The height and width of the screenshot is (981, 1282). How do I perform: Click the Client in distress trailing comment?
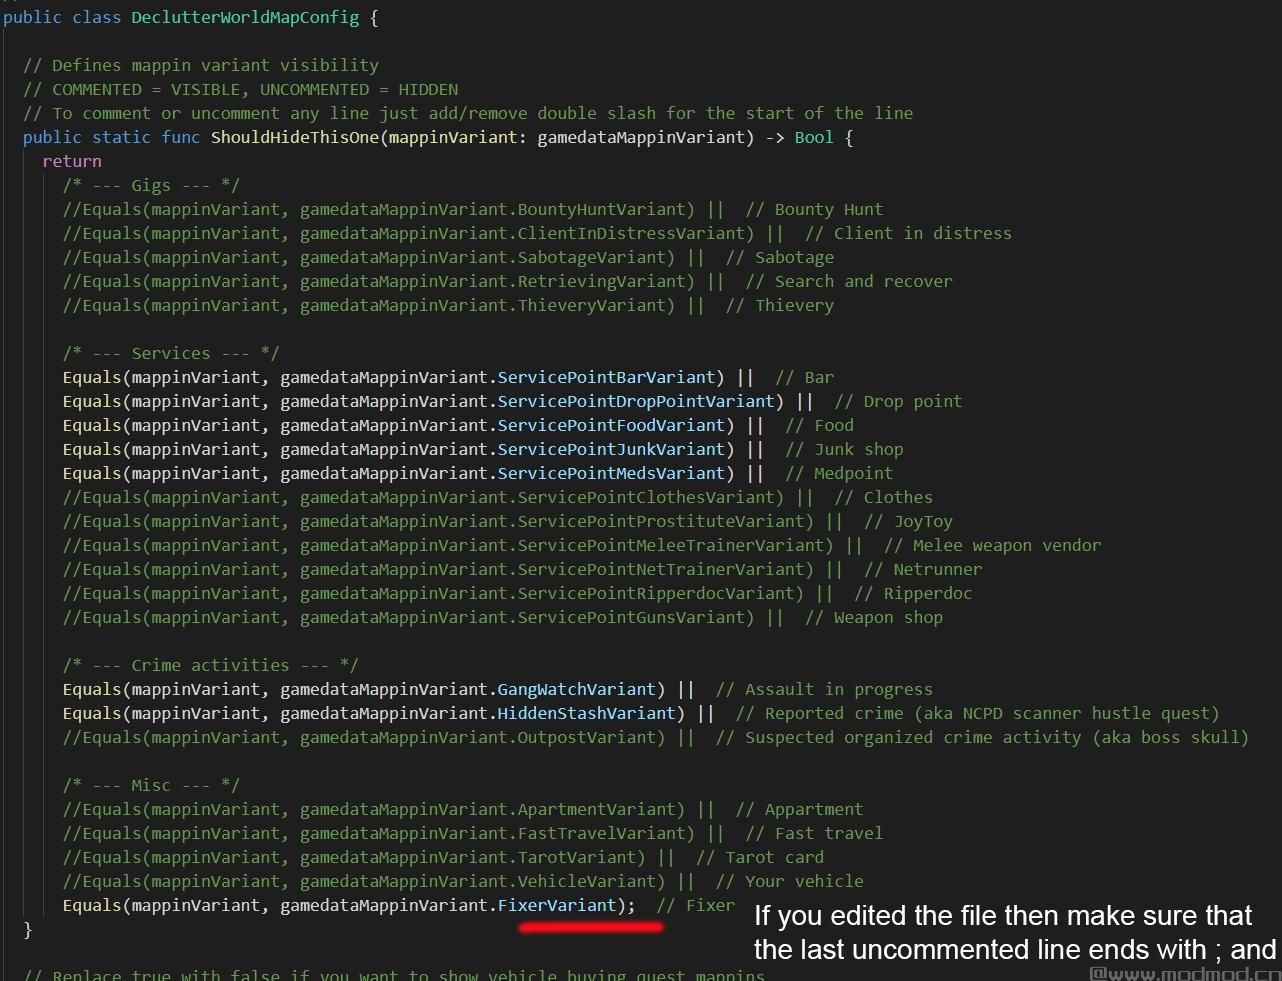pos(908,233)
